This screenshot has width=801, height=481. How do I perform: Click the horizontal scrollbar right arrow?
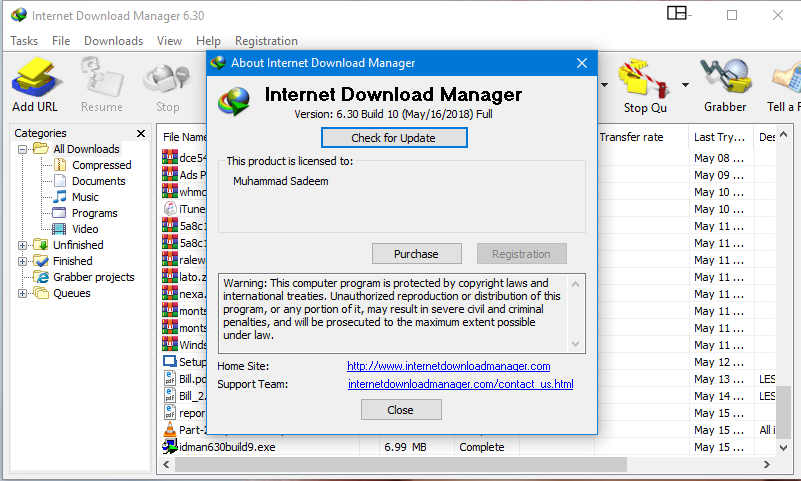tap(767, 465)
